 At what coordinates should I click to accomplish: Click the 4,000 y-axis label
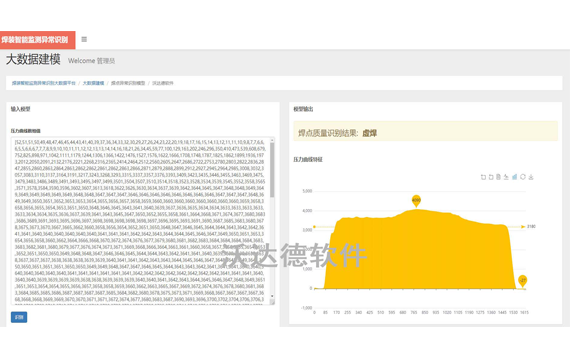click(307, 211)
